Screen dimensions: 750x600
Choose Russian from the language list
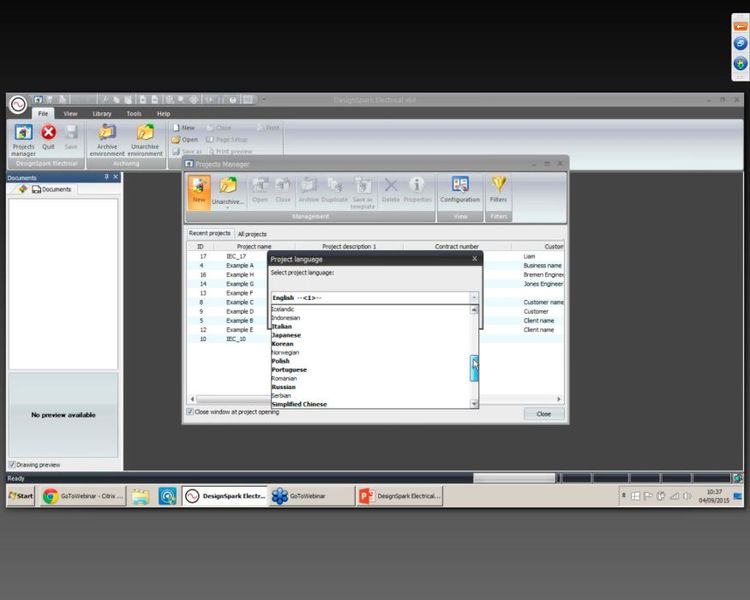click(x=283, y=387)
